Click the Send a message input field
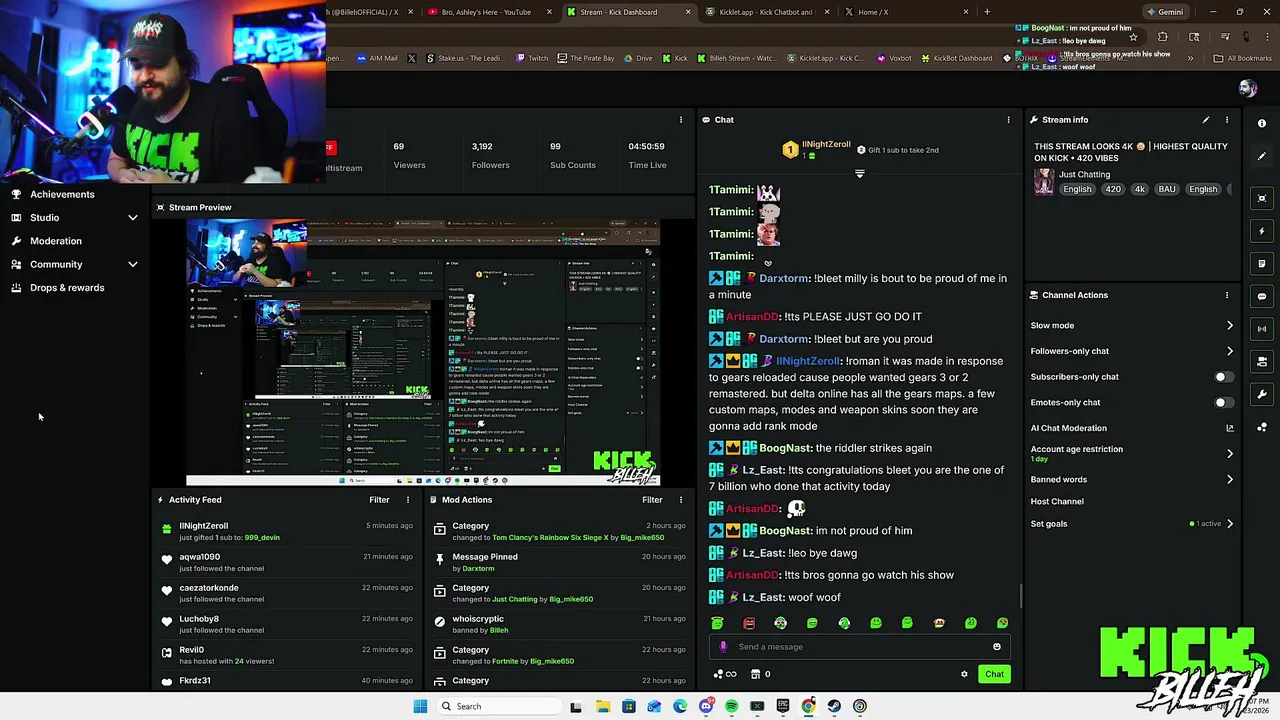 pos(860,647)
